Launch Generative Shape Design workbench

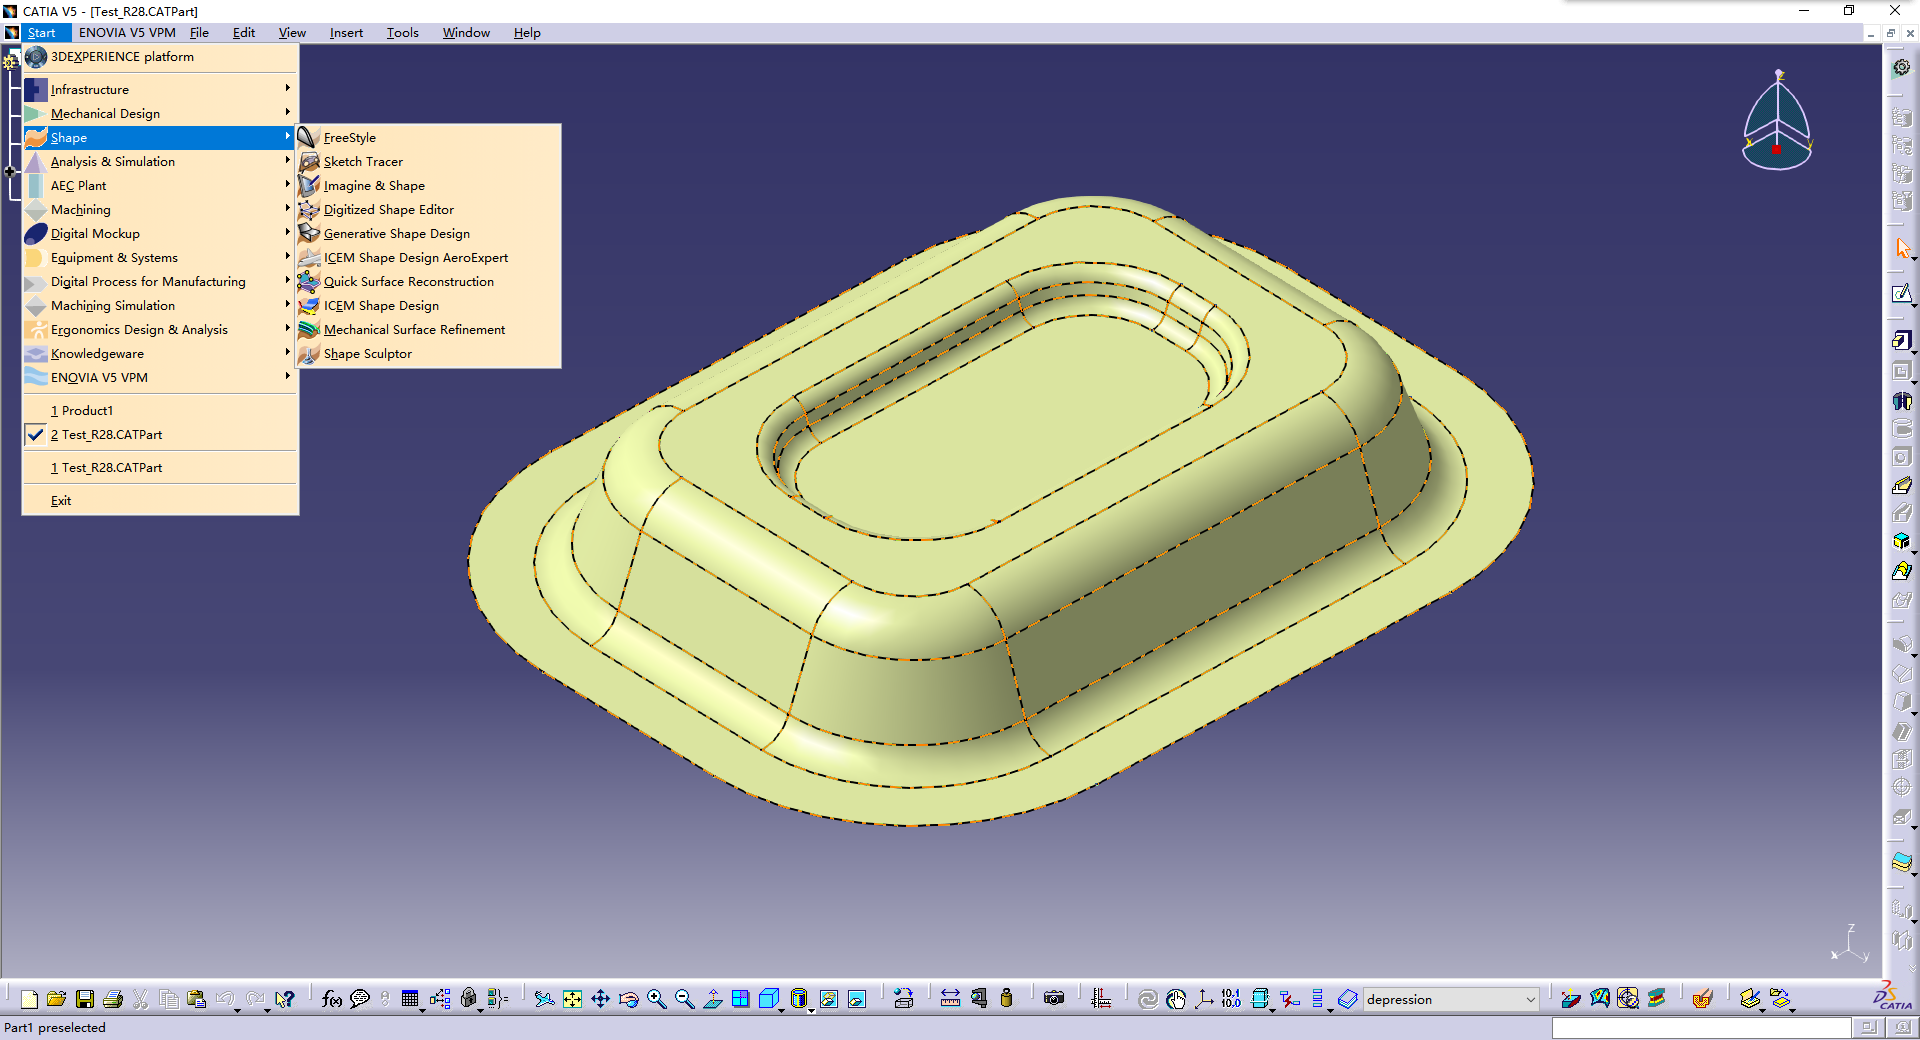pyautogui.click(x=428, y=234)
